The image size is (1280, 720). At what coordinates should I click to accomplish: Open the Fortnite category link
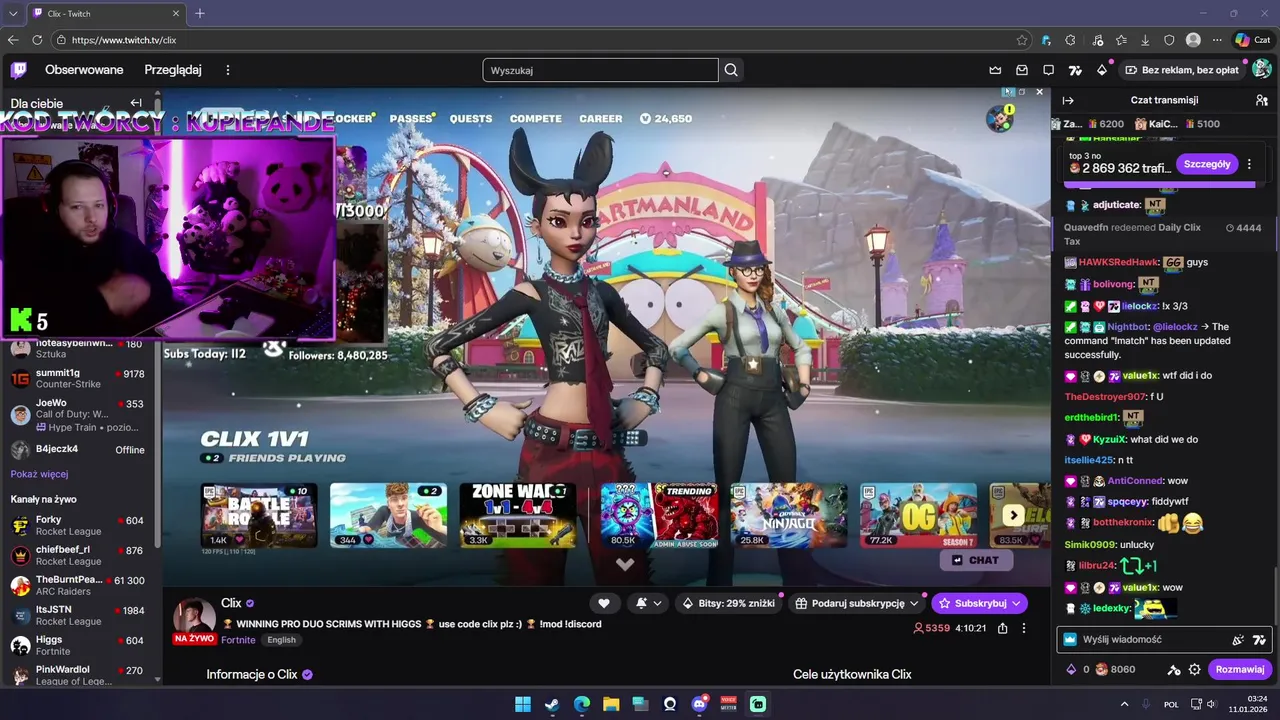[238, 640]
